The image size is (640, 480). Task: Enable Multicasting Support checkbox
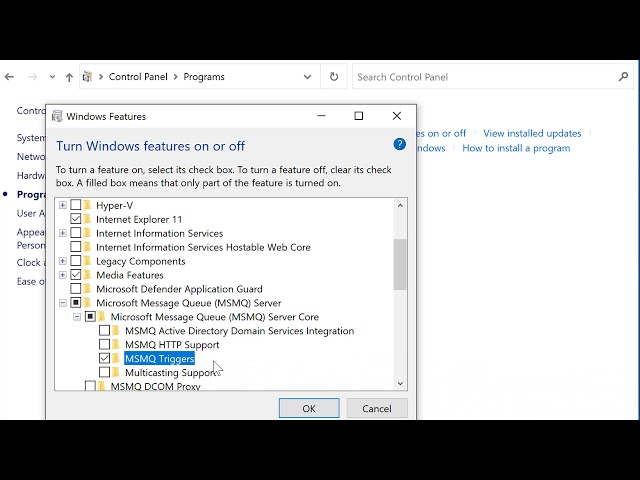pos(104,372)
